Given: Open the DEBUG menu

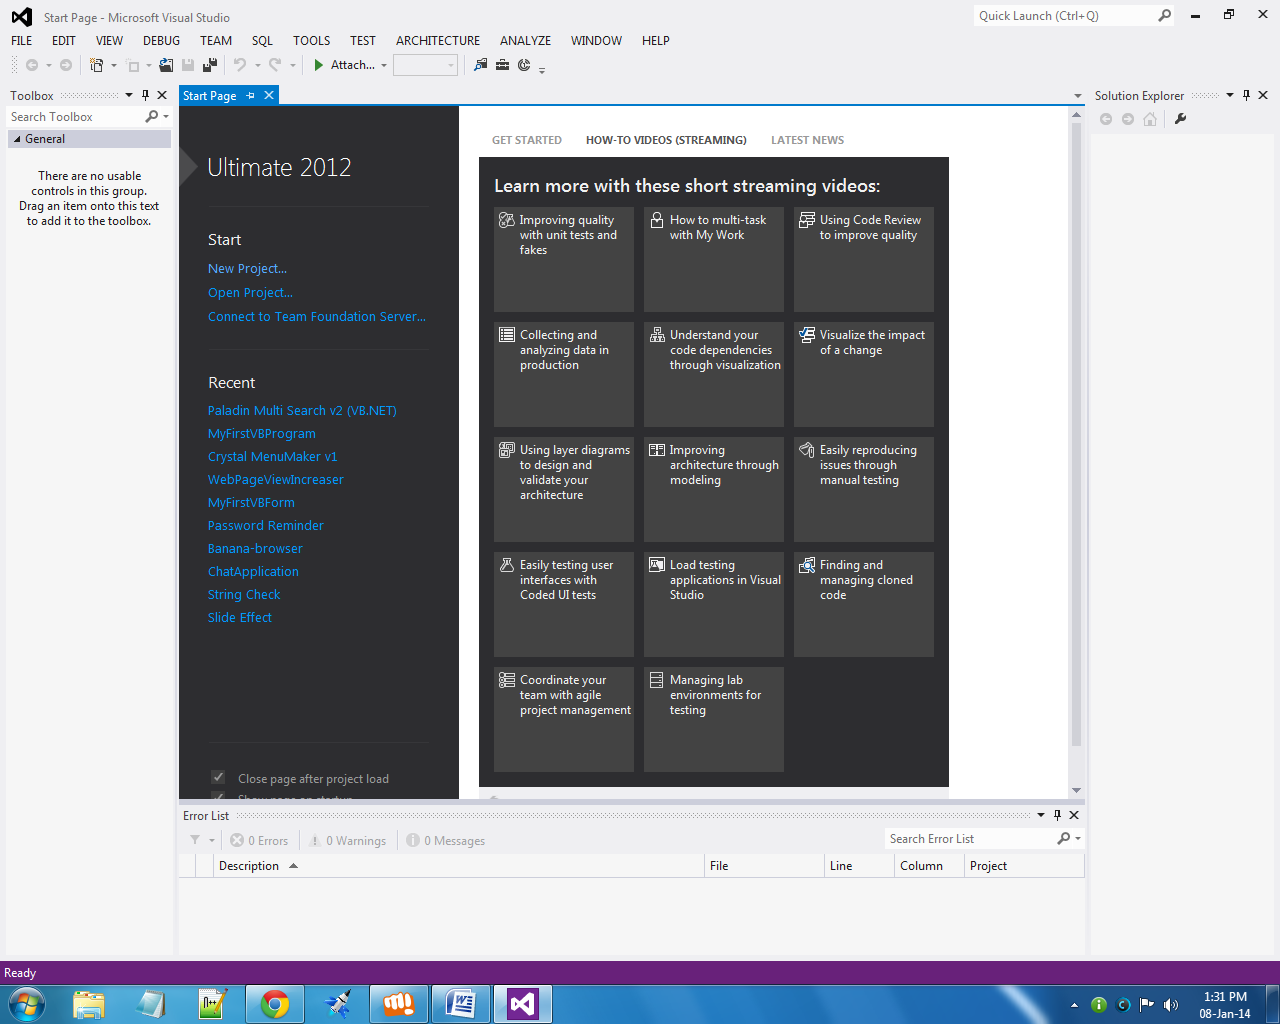Looking at the screenshot, I should [161, 40].
